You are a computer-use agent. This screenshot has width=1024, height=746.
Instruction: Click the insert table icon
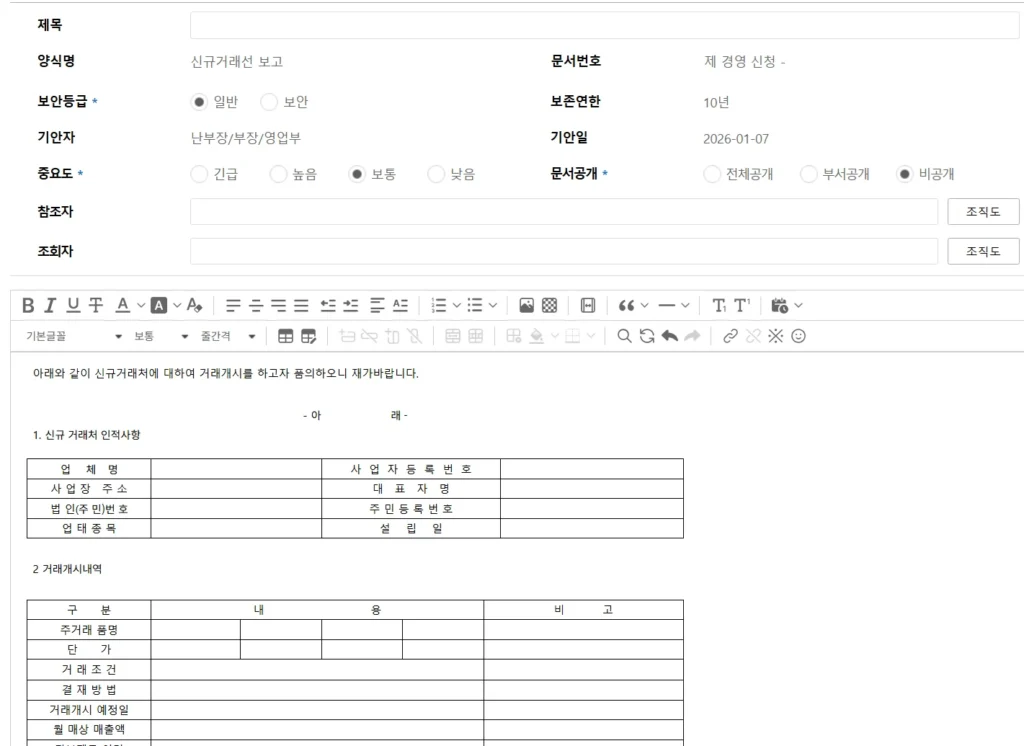(286, 336)
